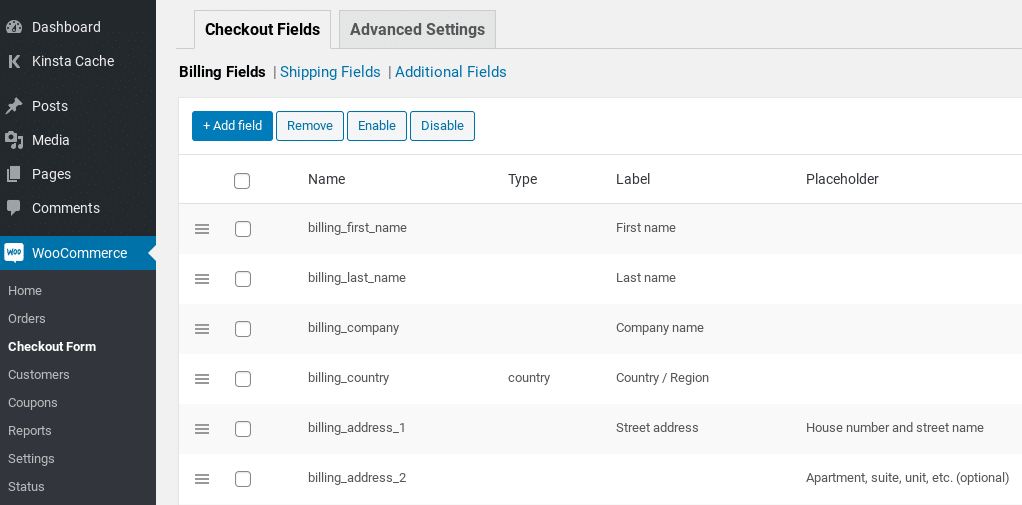
Task: Click the Kinsta Cache K icon
Action: click(x=14, y=61)
